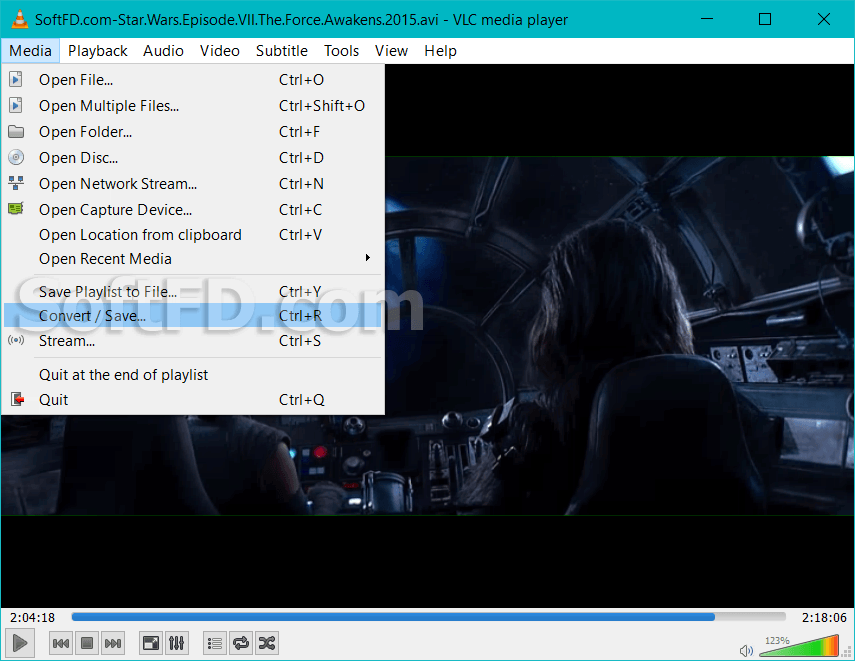The image size is (855, 661).
Task: Select Open Location from clipboard
Action: coord(193,235)
